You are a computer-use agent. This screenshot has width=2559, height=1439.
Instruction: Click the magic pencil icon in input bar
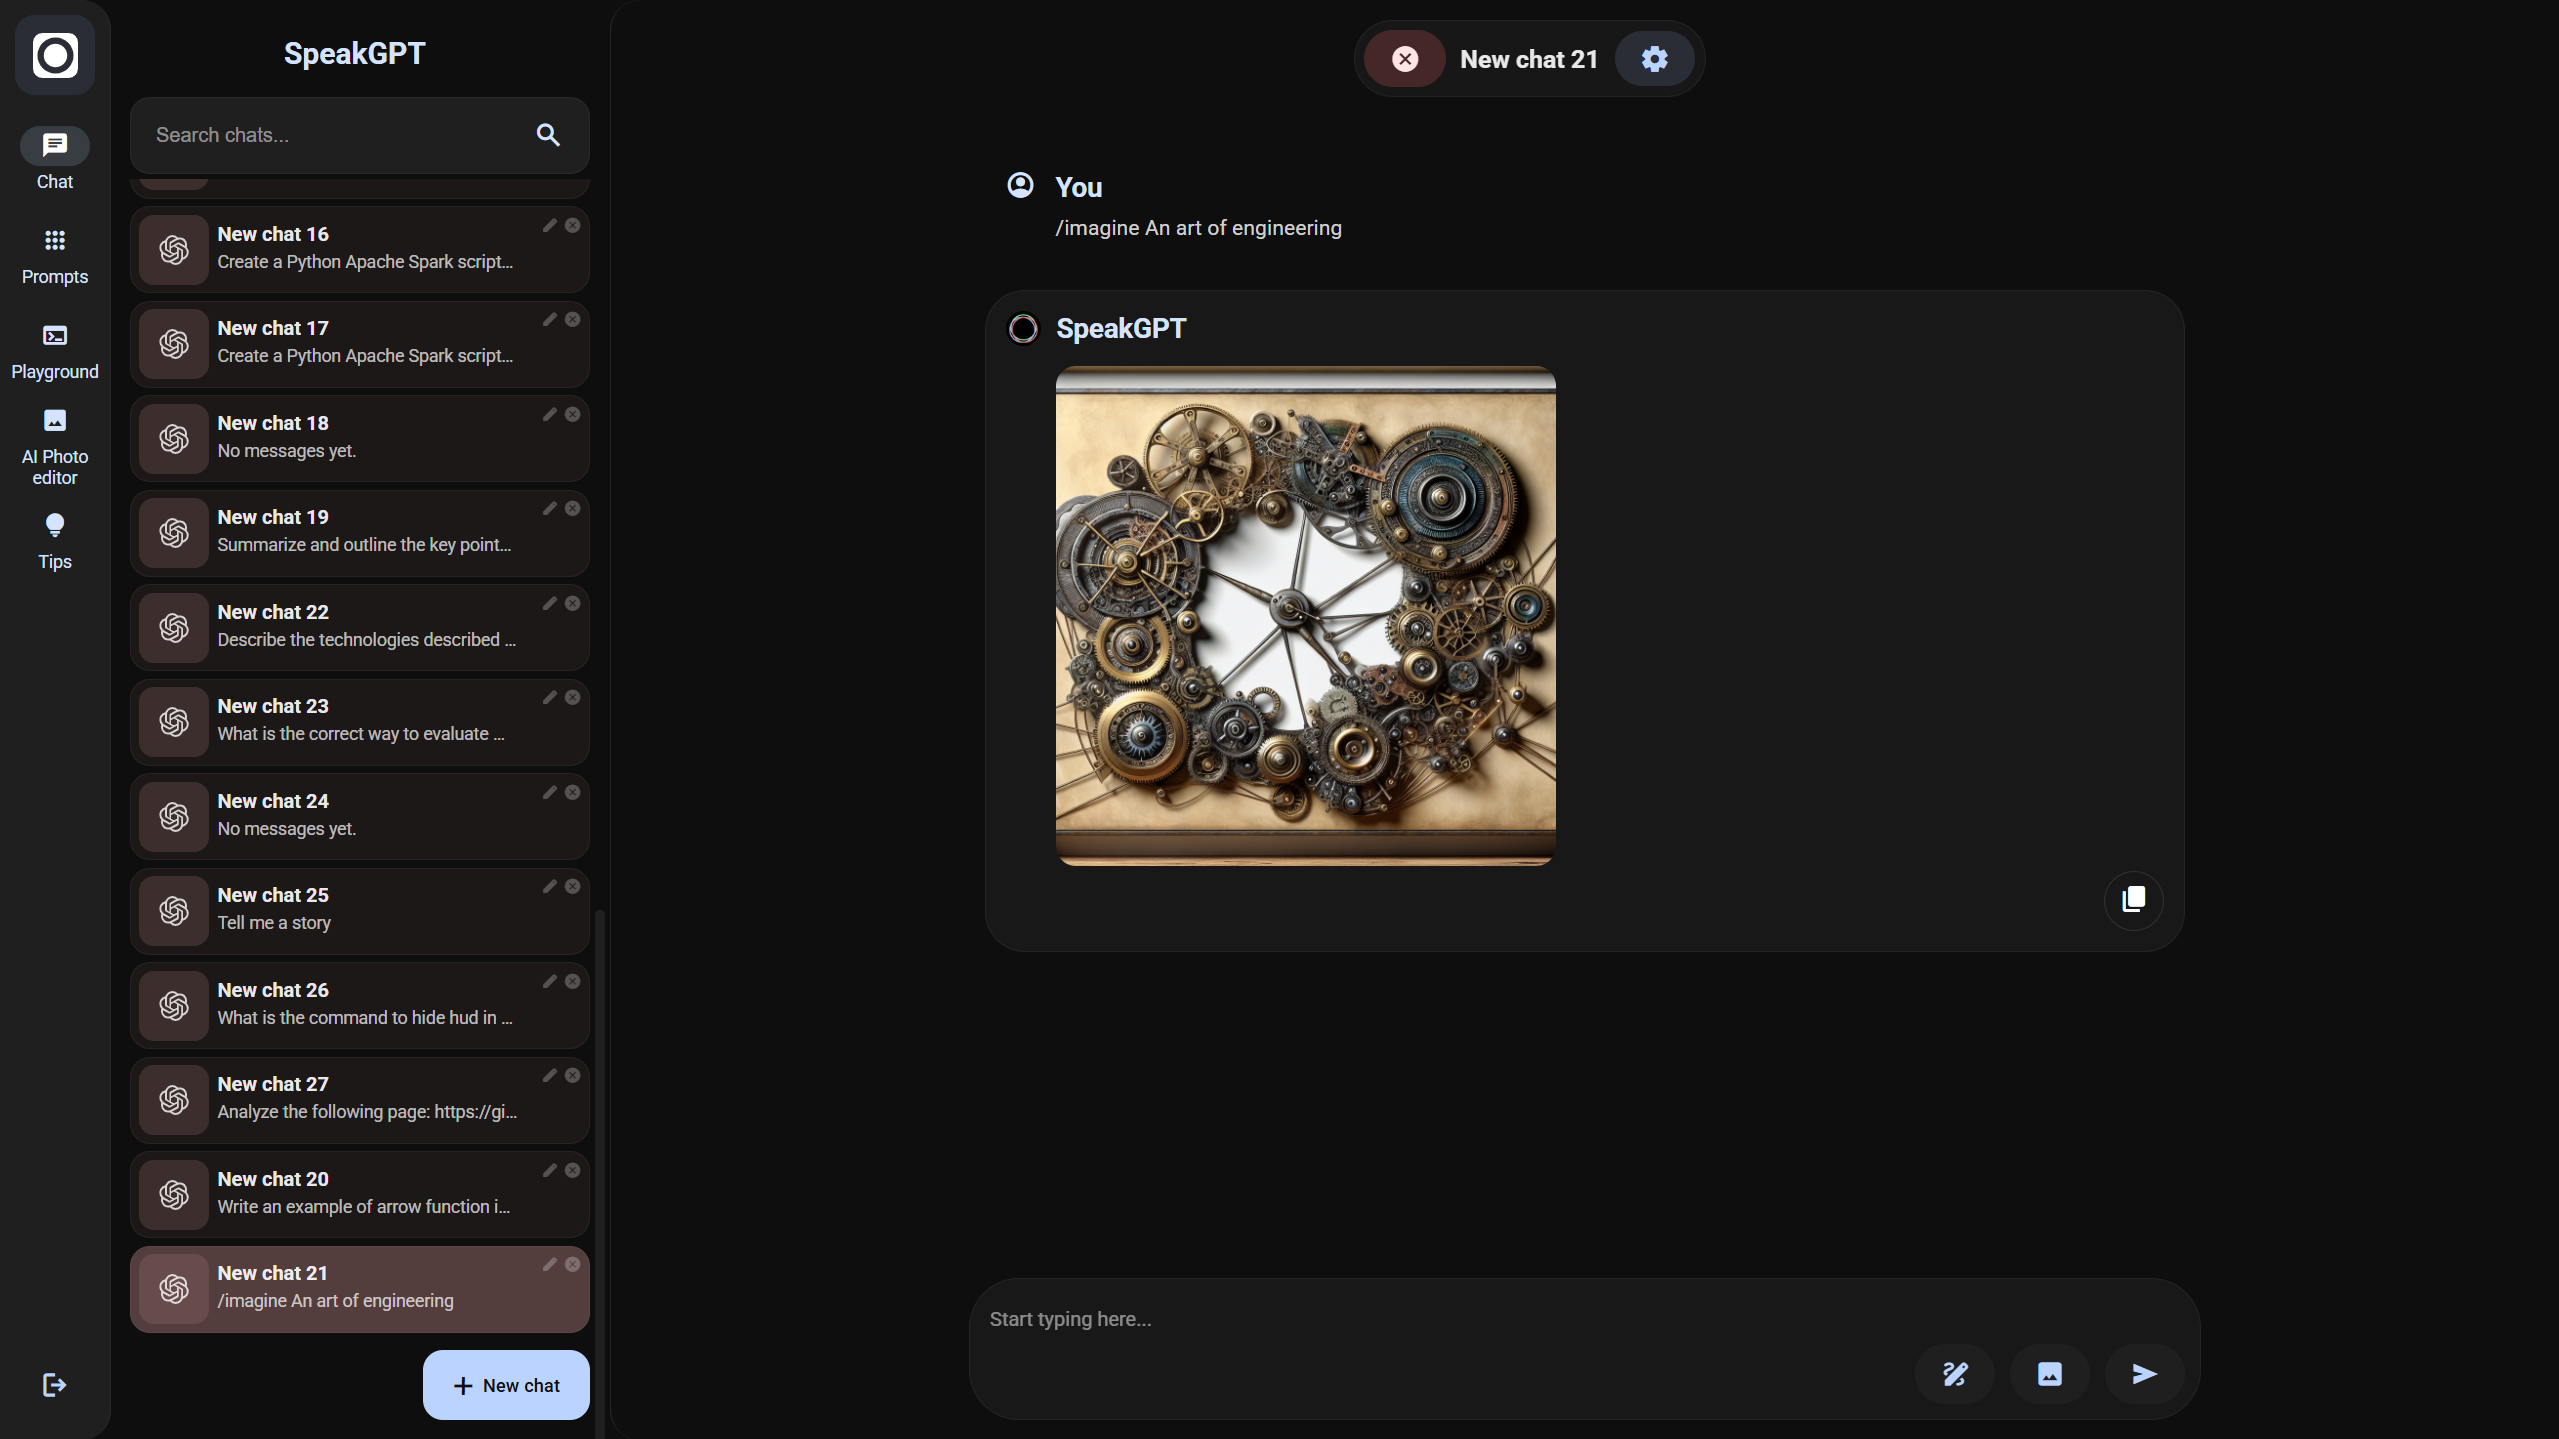tap(1954, 1374)
